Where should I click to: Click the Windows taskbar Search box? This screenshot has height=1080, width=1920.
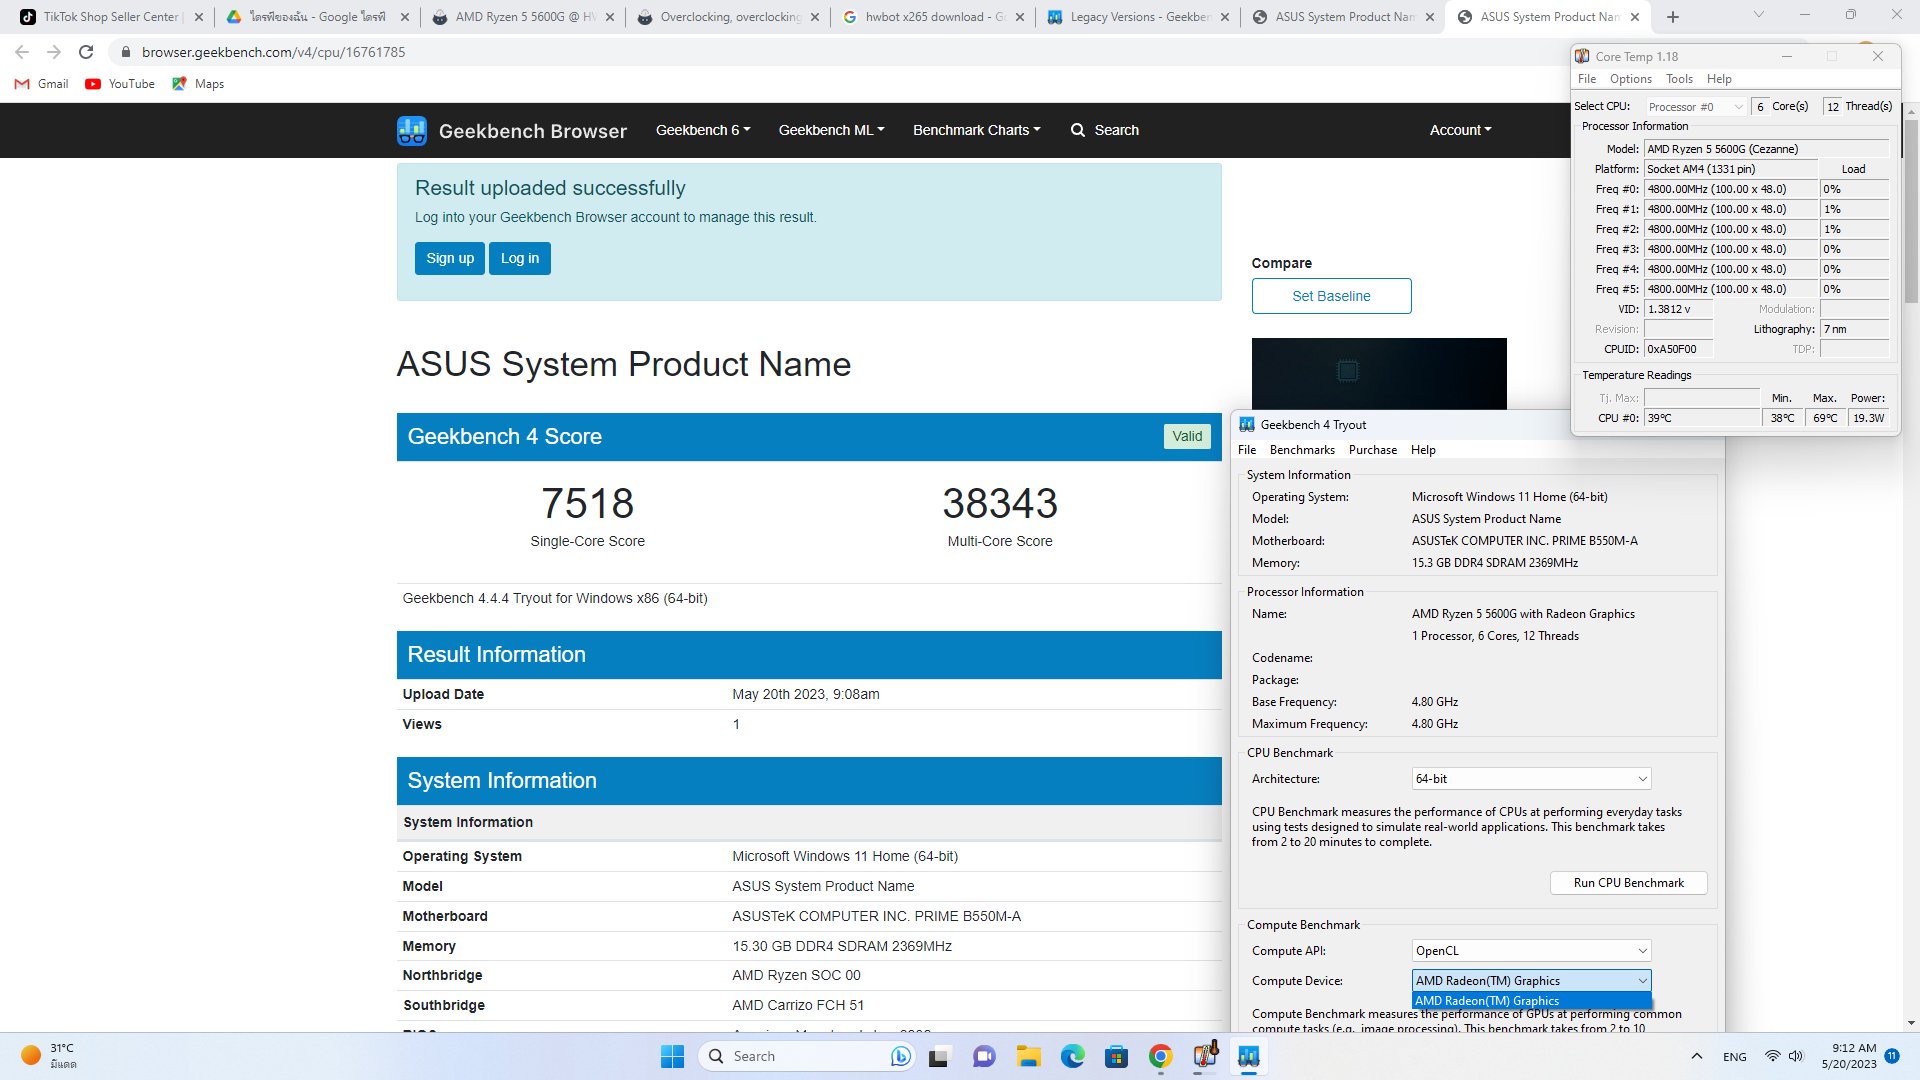[805, 1056]
